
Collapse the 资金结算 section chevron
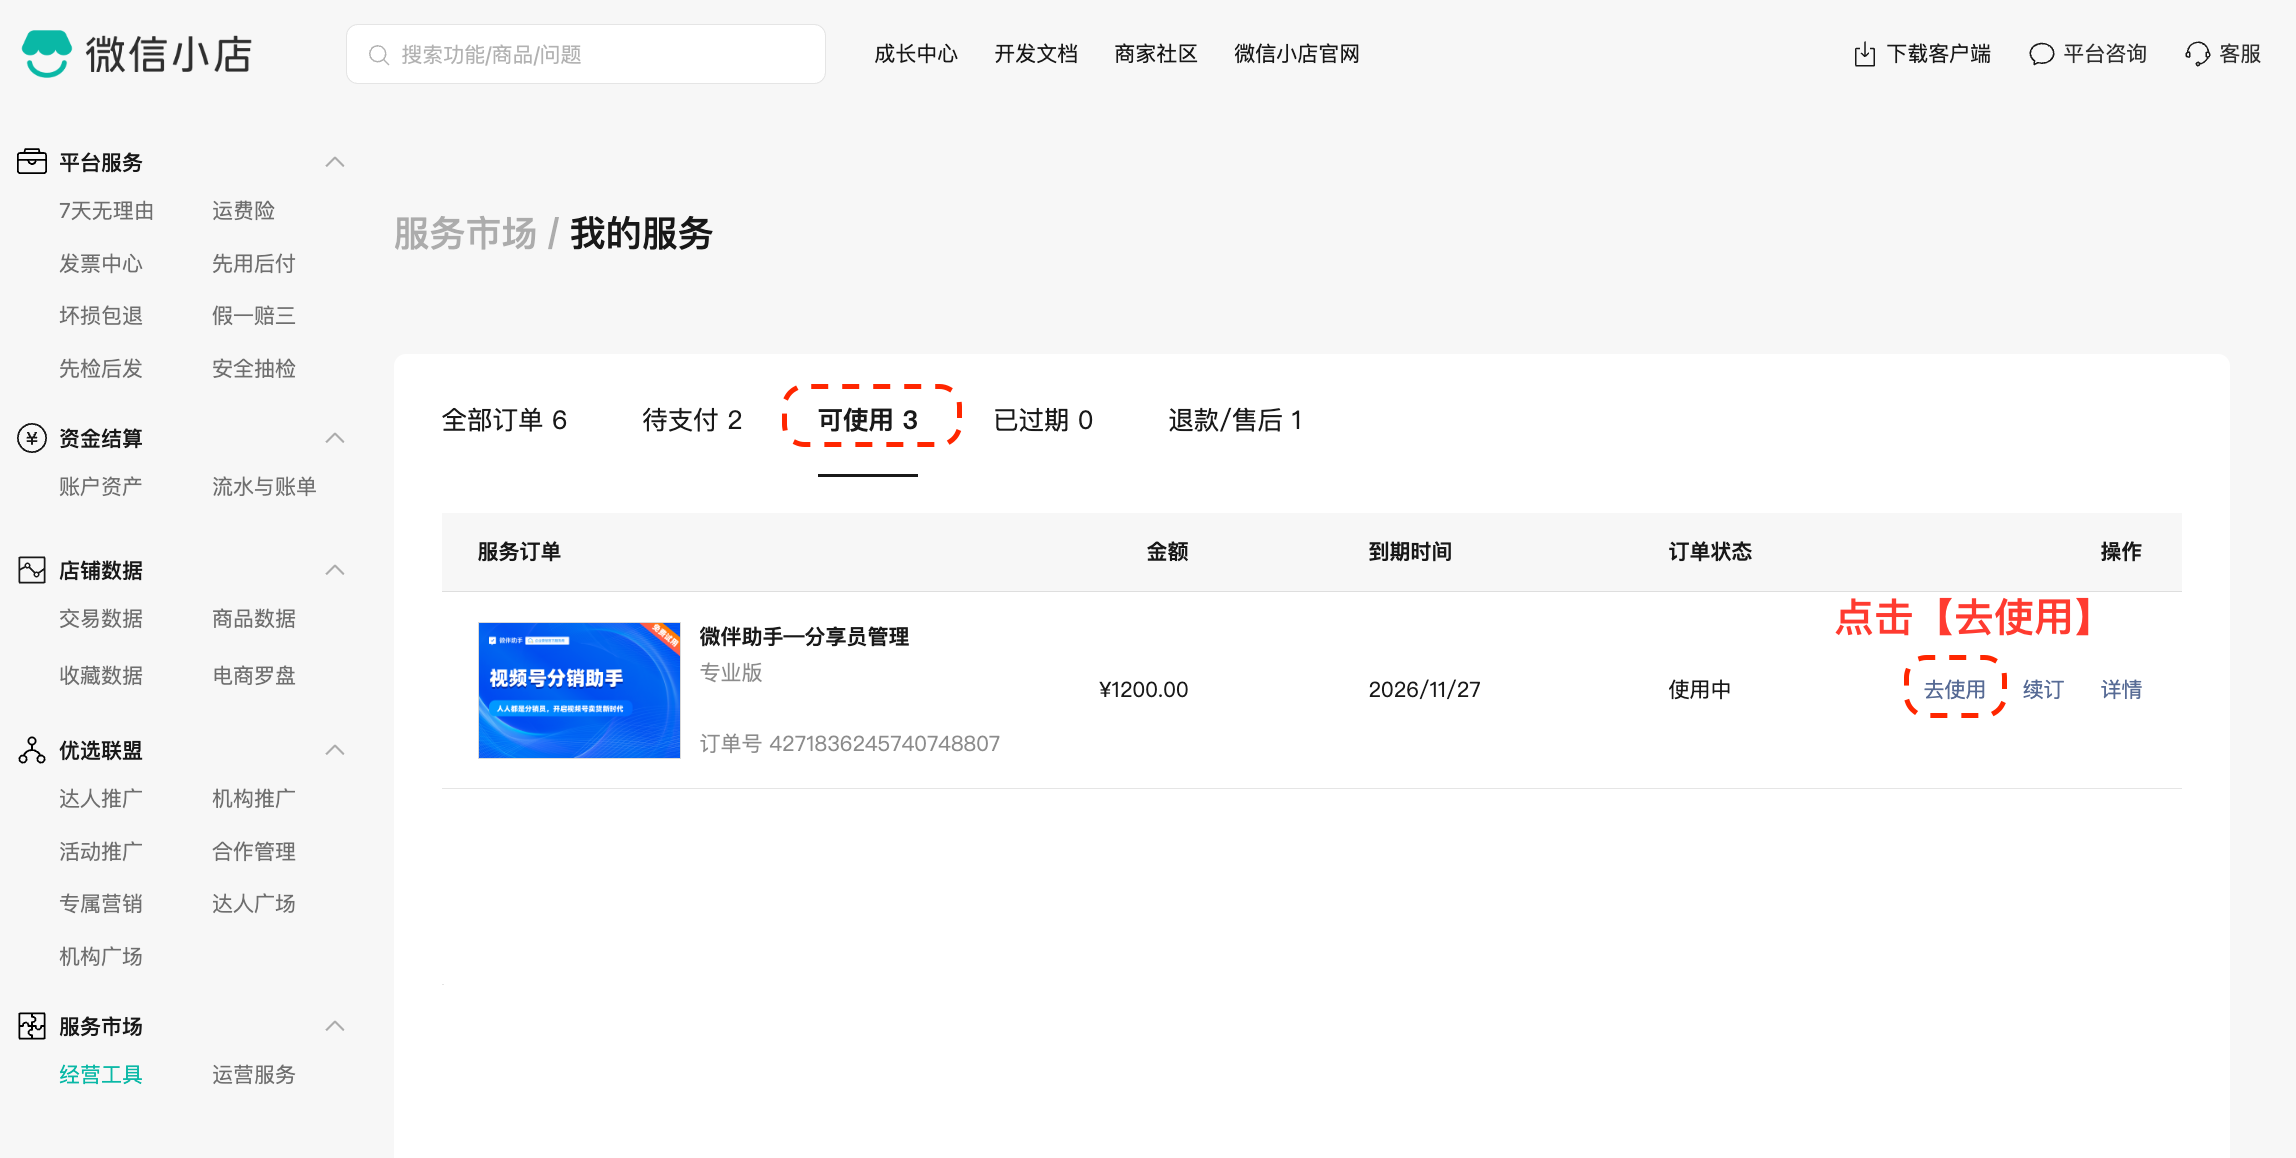tap(335, 438)
